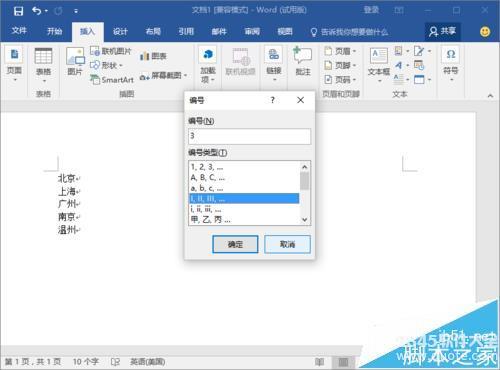The image size is (500, 370).
Task: Switch to the 视图 tab
Action: click(285, 31)
